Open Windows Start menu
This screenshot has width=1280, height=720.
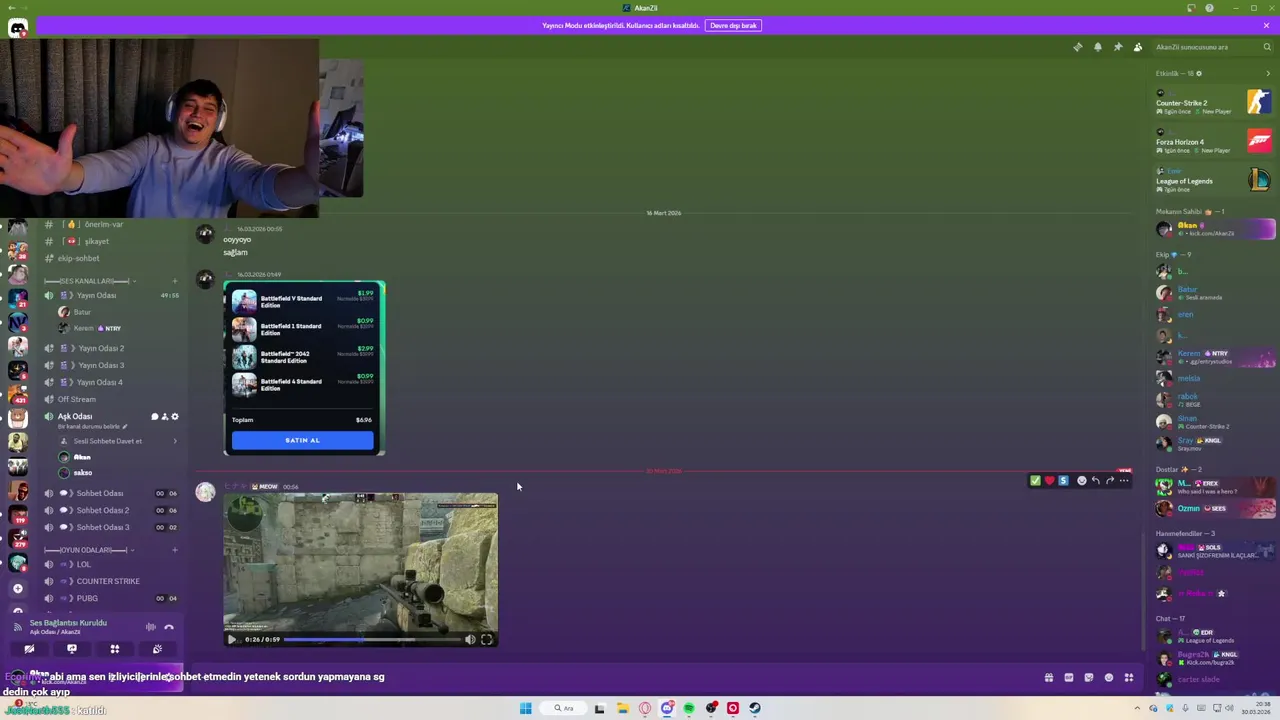pos(525,708)
